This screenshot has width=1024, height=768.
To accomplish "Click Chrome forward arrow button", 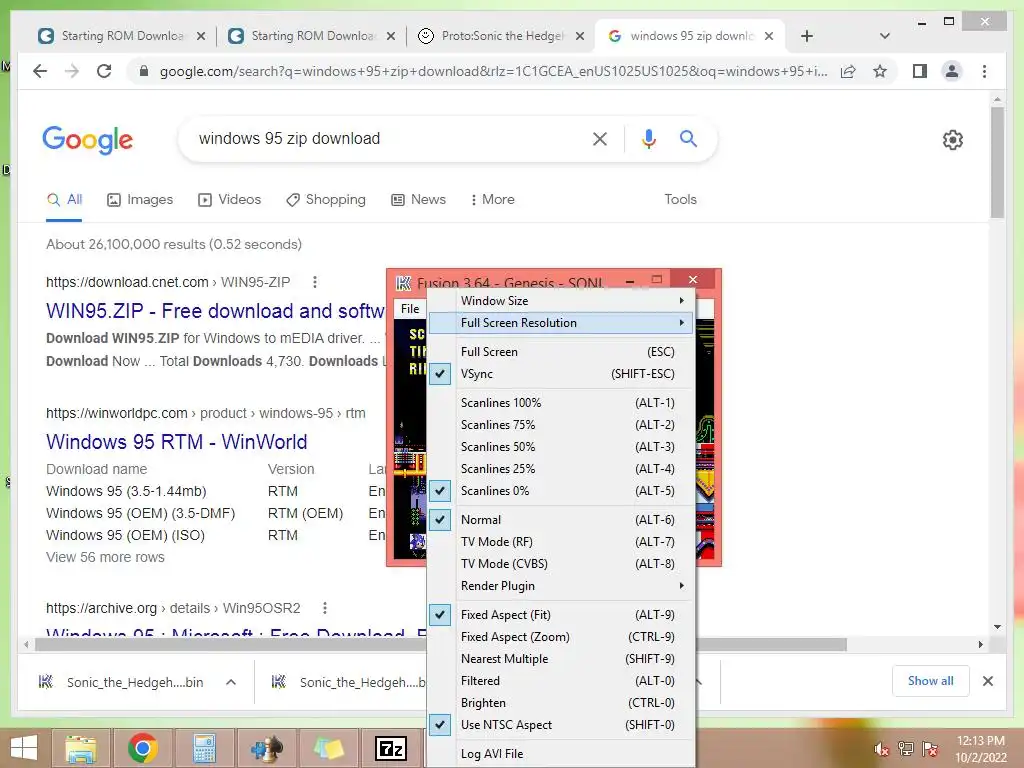I will pos(72,71).
